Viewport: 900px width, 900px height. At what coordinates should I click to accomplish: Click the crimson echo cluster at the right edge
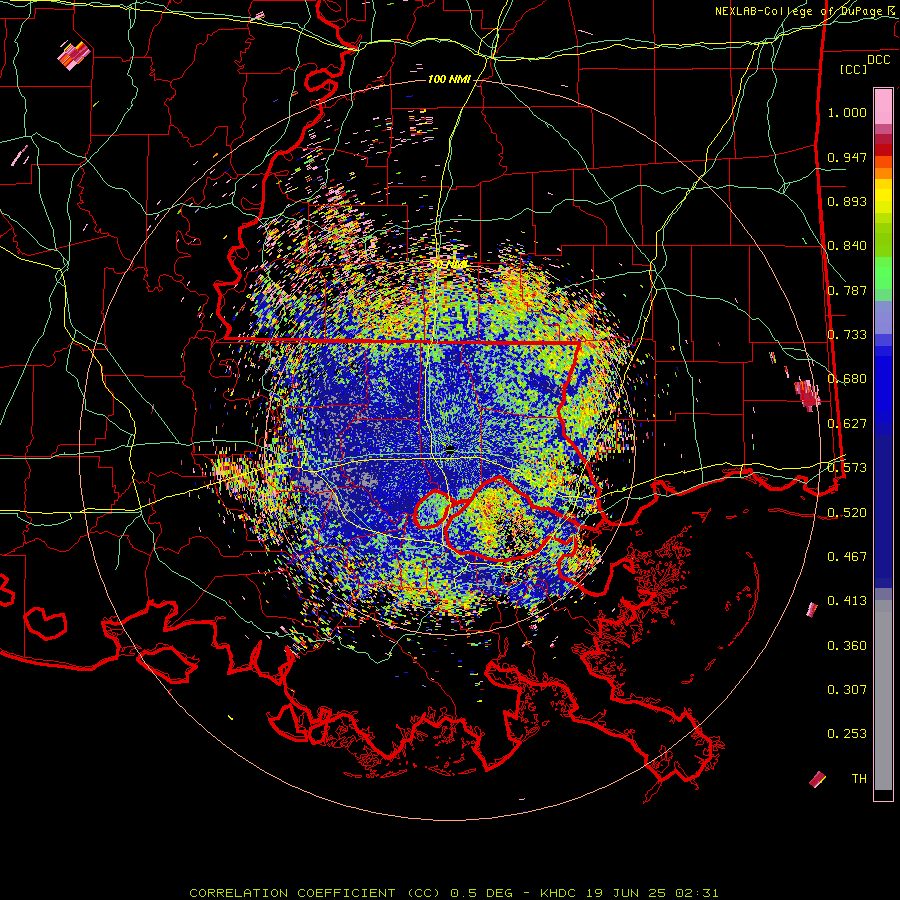click(808, 395)
